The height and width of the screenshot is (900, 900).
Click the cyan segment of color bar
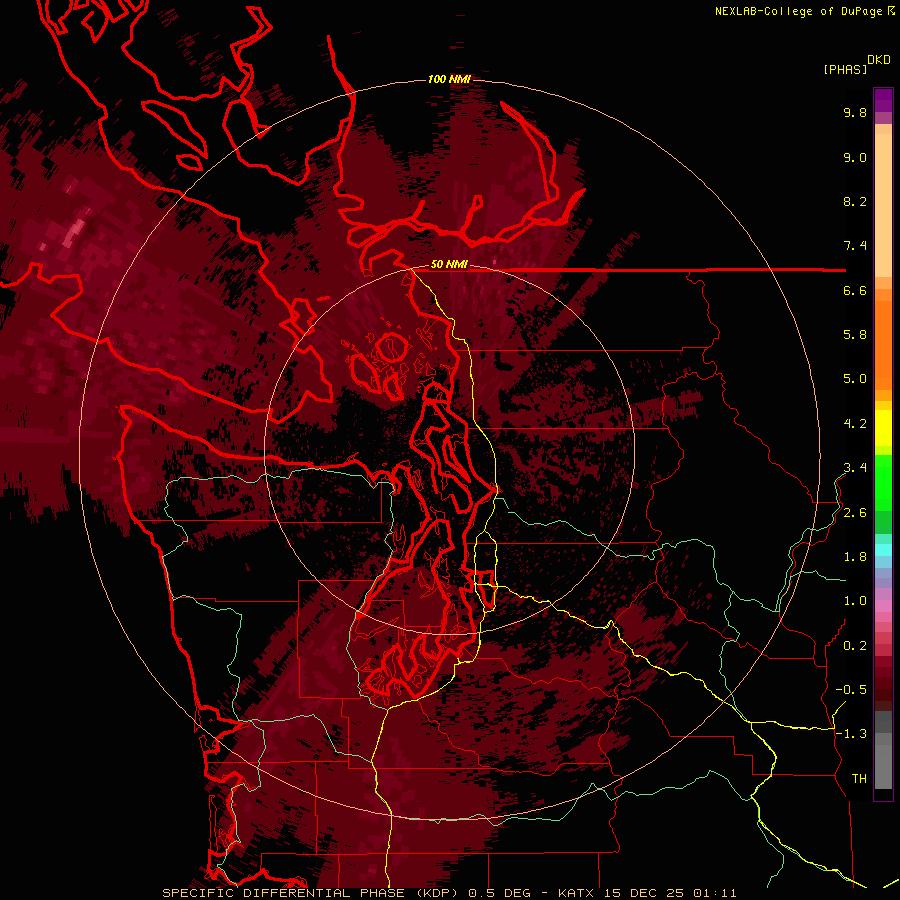tap(883, 550)
